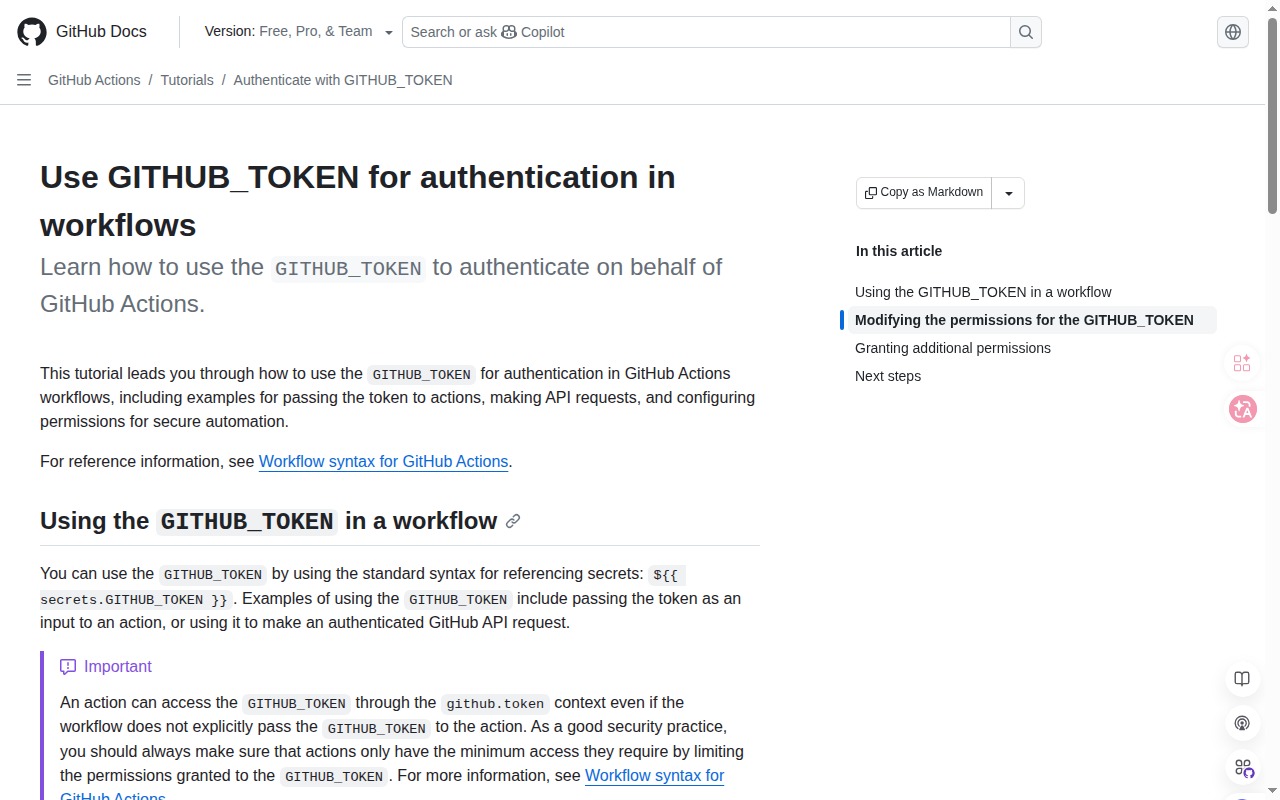
Task: Open Workflow syntax for GitHub Actions link
Action: tap(384, 462)
